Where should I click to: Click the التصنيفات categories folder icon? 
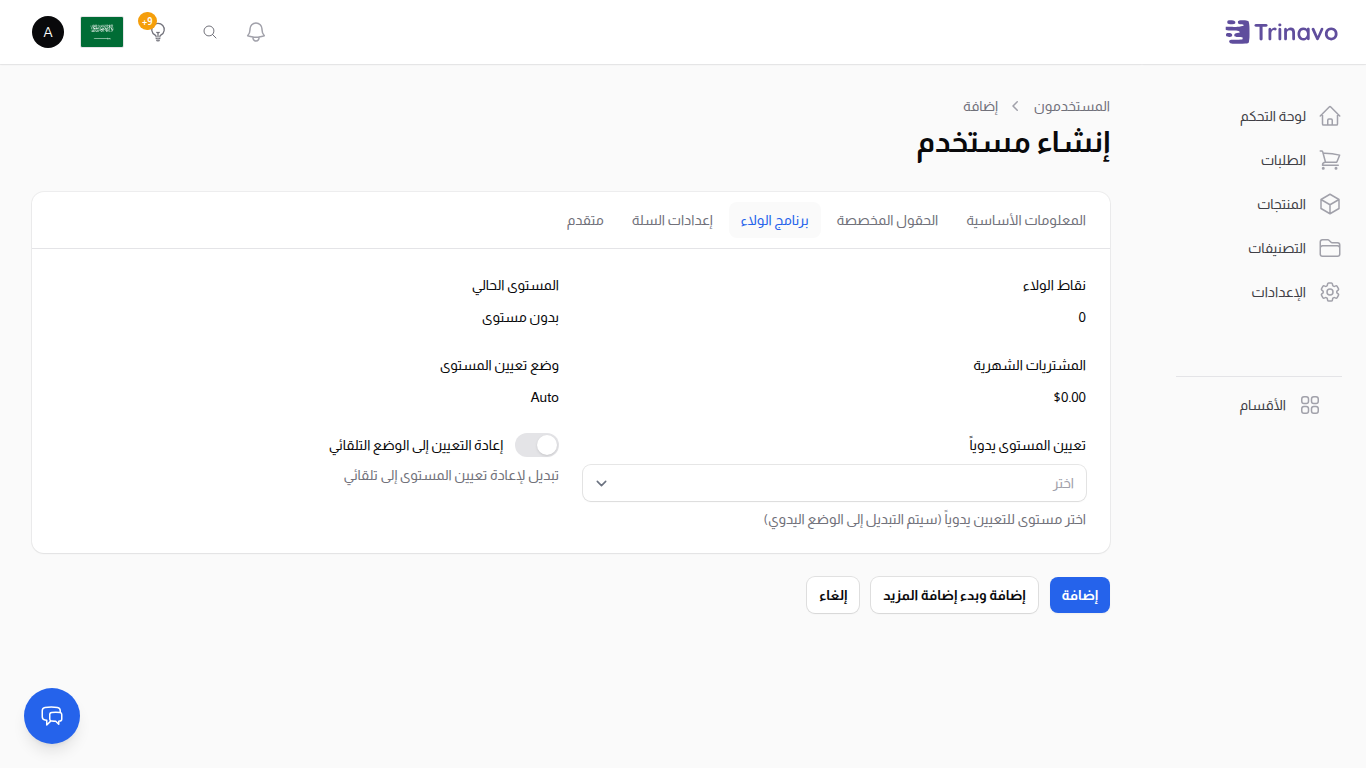pyautogui.click(x=1330, y=248)
